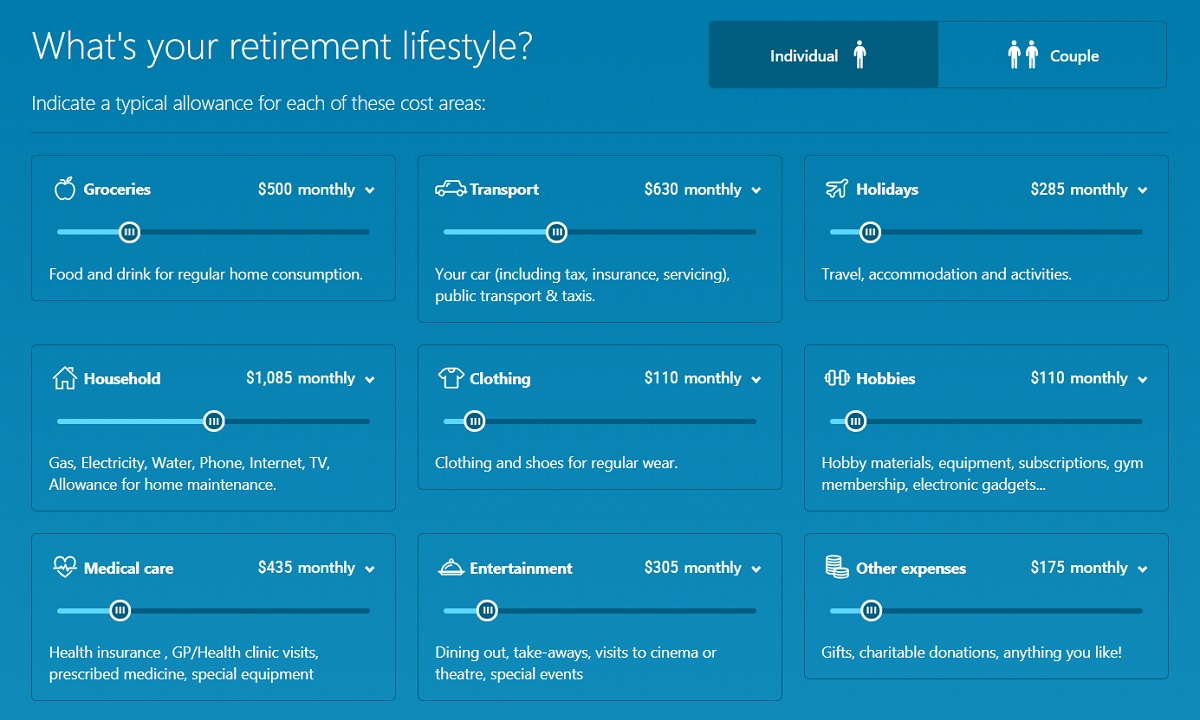Click the Household house icon
Viewport: 1200px width, 720px height.
(64, 378)
